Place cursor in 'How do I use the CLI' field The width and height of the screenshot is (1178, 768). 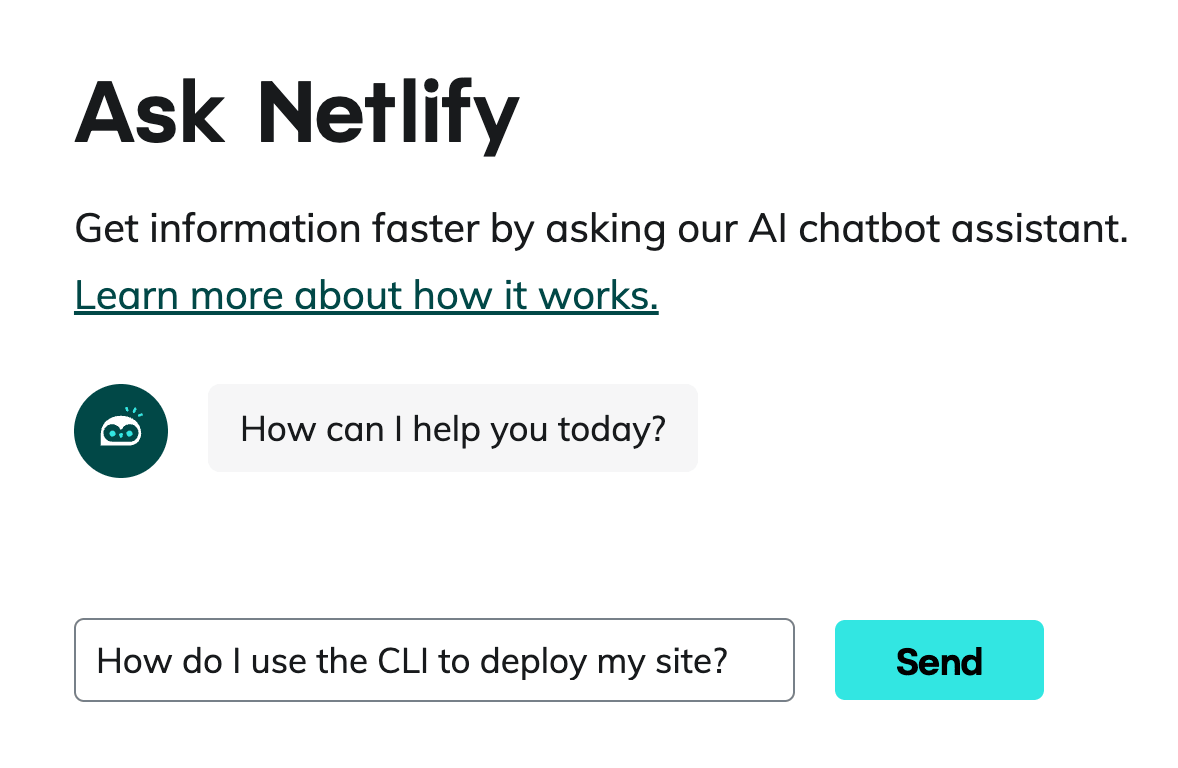click(x=434, y=660)
